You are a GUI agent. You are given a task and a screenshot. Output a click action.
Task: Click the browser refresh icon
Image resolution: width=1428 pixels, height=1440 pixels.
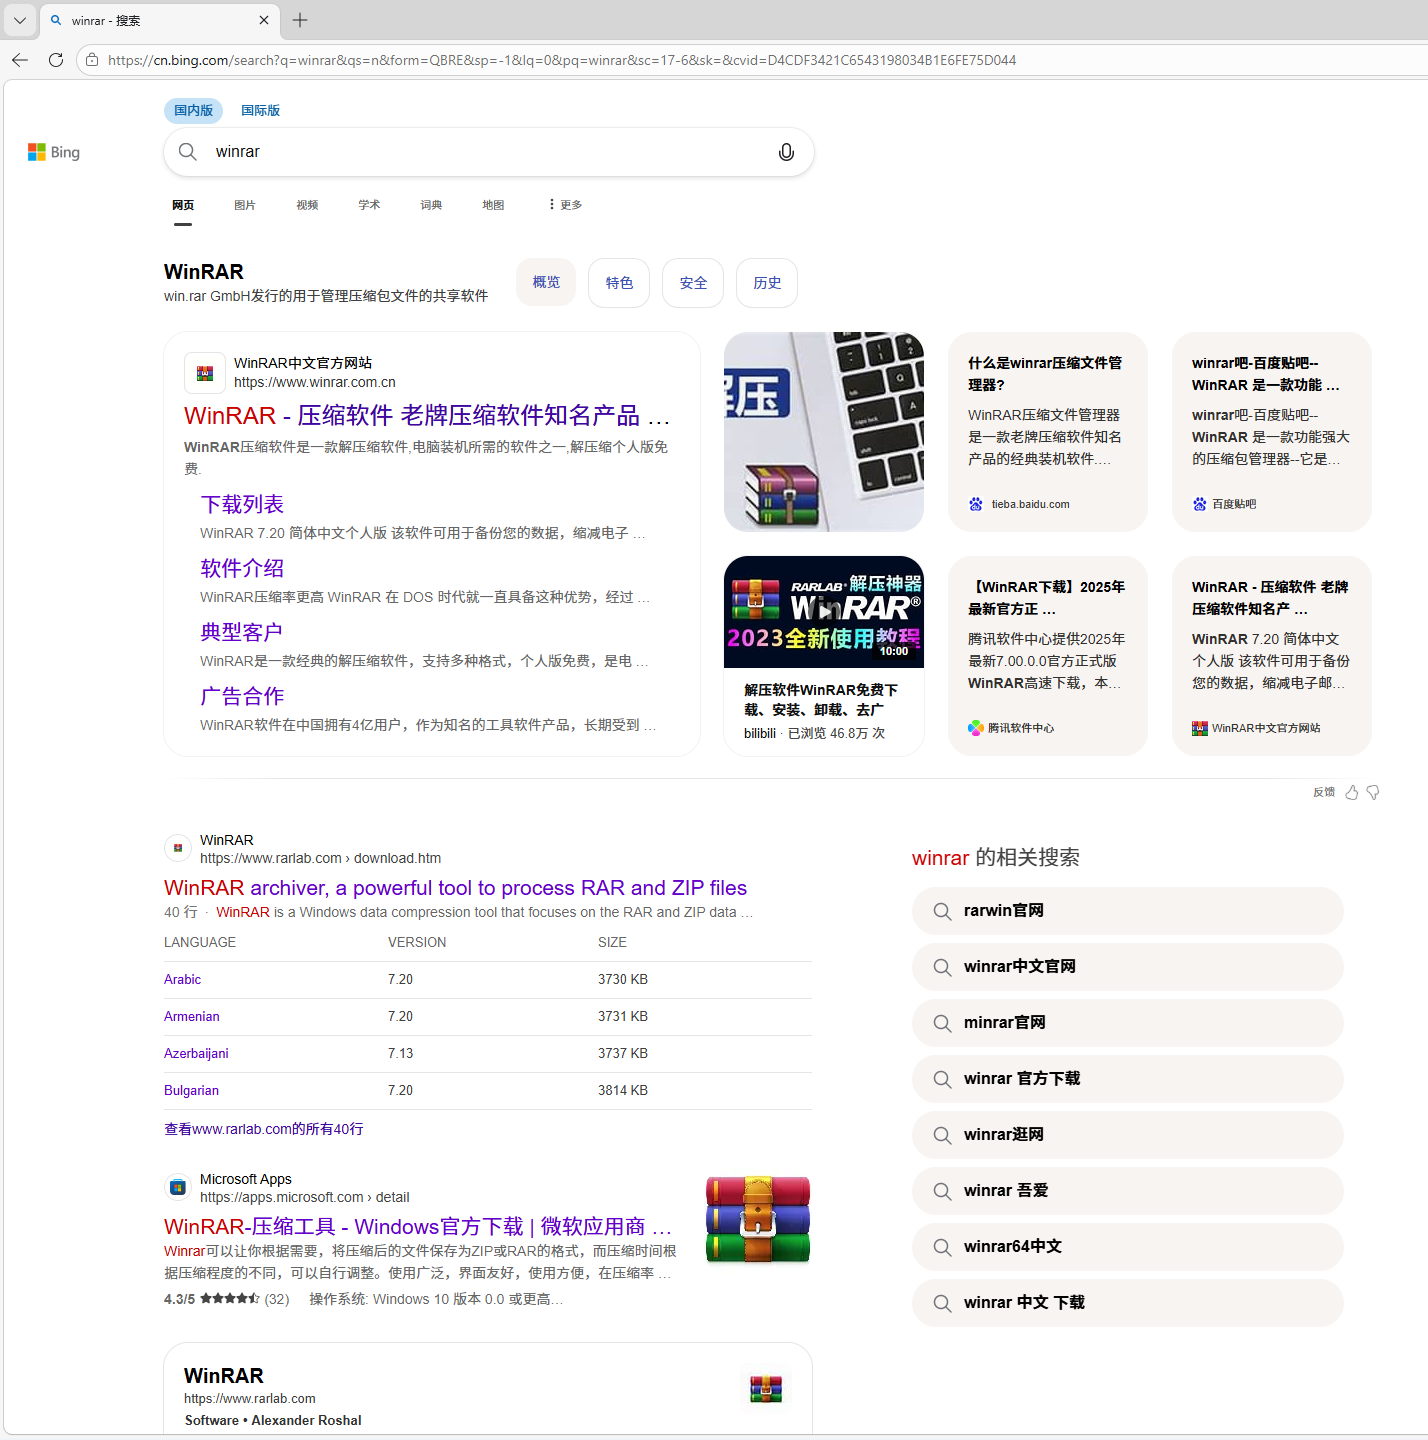click(x=56, y=60)
